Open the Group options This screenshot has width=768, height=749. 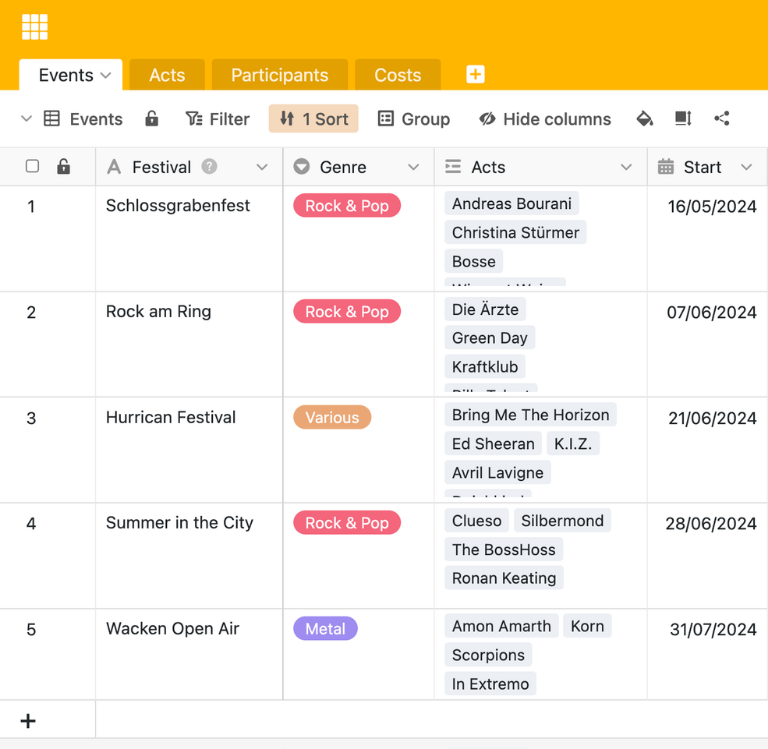[x=414, y=119]
